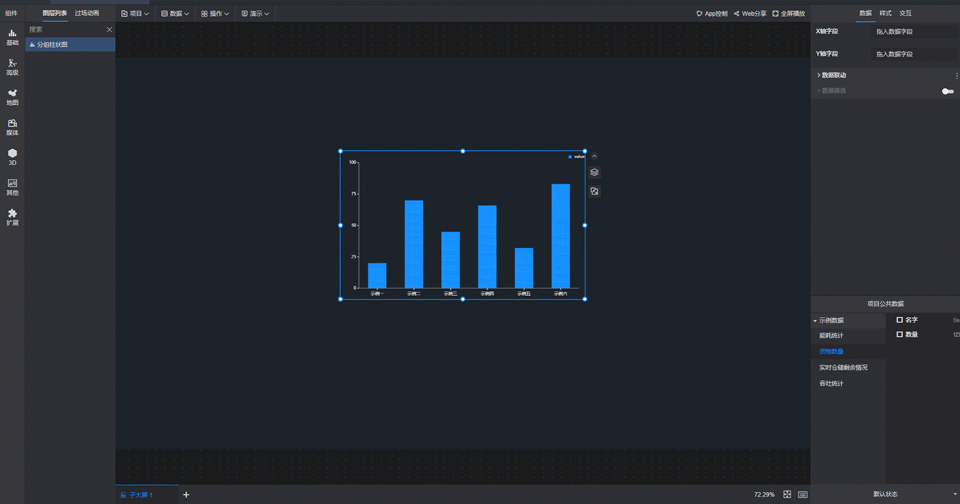Open the 数据 dropdown menu in toolbar
The image size is (960, 504).
(x=174, y=13)
